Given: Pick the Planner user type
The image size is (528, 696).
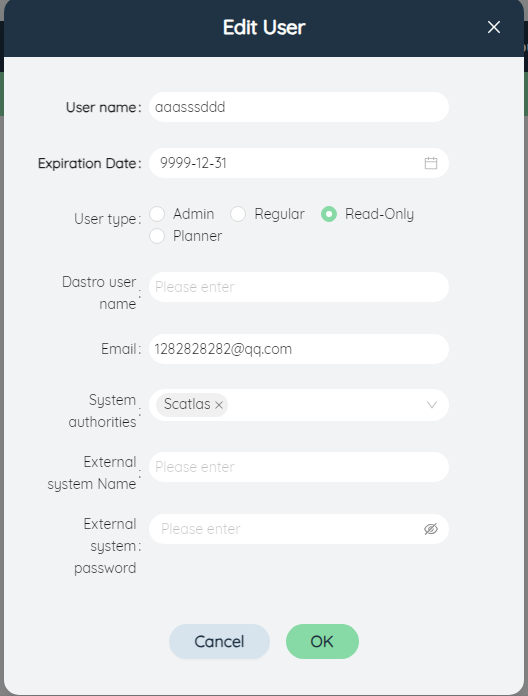Looking at the screenshot, I should [157, 236].
